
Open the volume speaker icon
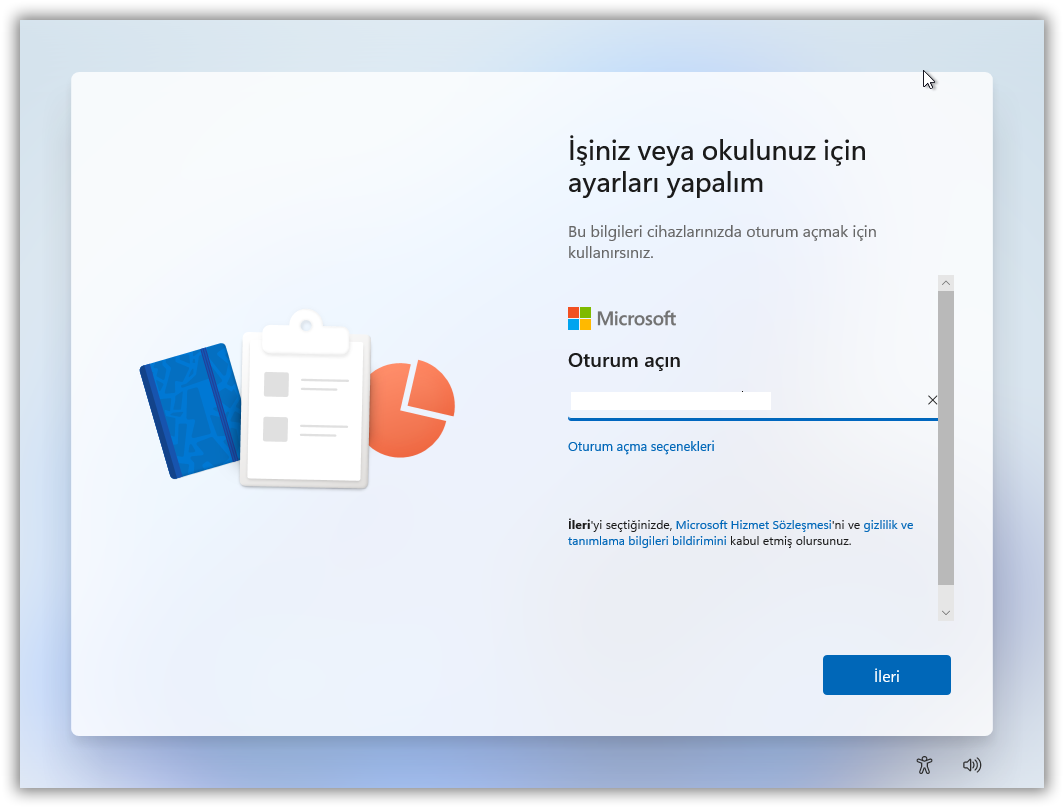972,765
